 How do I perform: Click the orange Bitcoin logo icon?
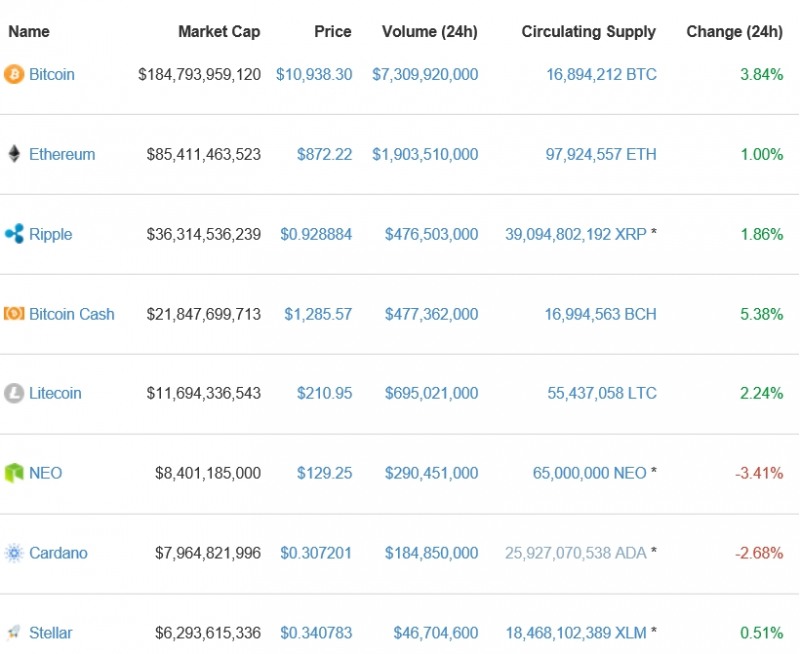pos(14,74)
